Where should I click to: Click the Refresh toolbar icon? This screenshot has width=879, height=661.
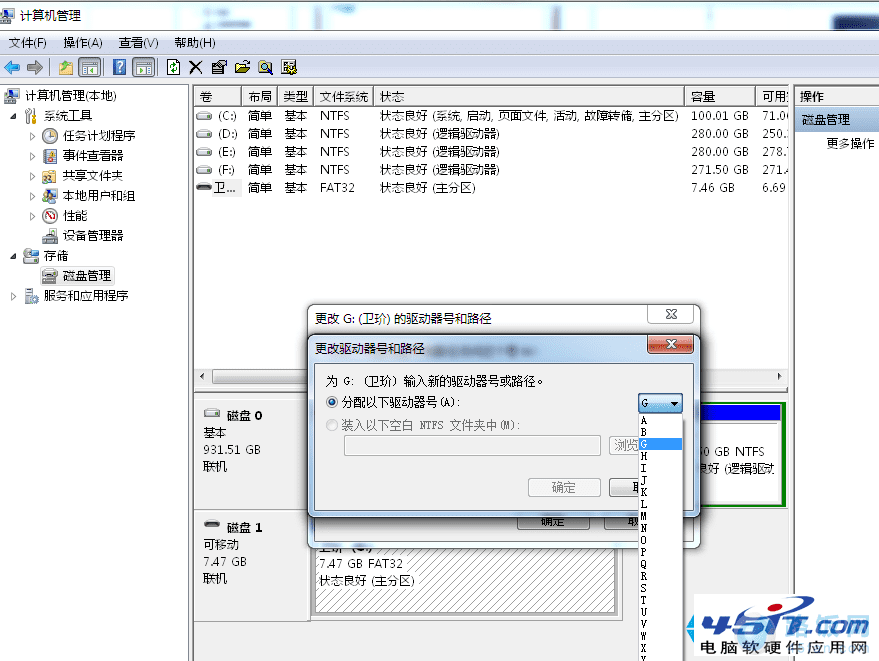pyautogui.click(x=173, y=67)
